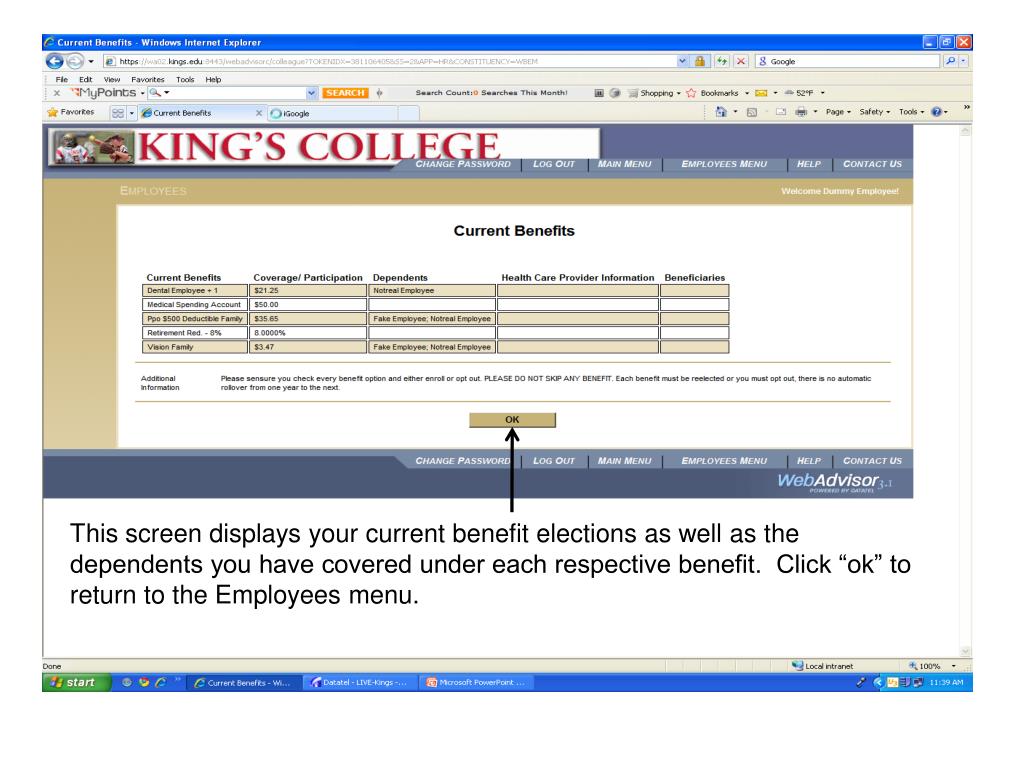Click the Bookmarks star icon on MyPoints toolbar
The width and height of the screenshot is (1024, 768).
click(x=691, y=93)
